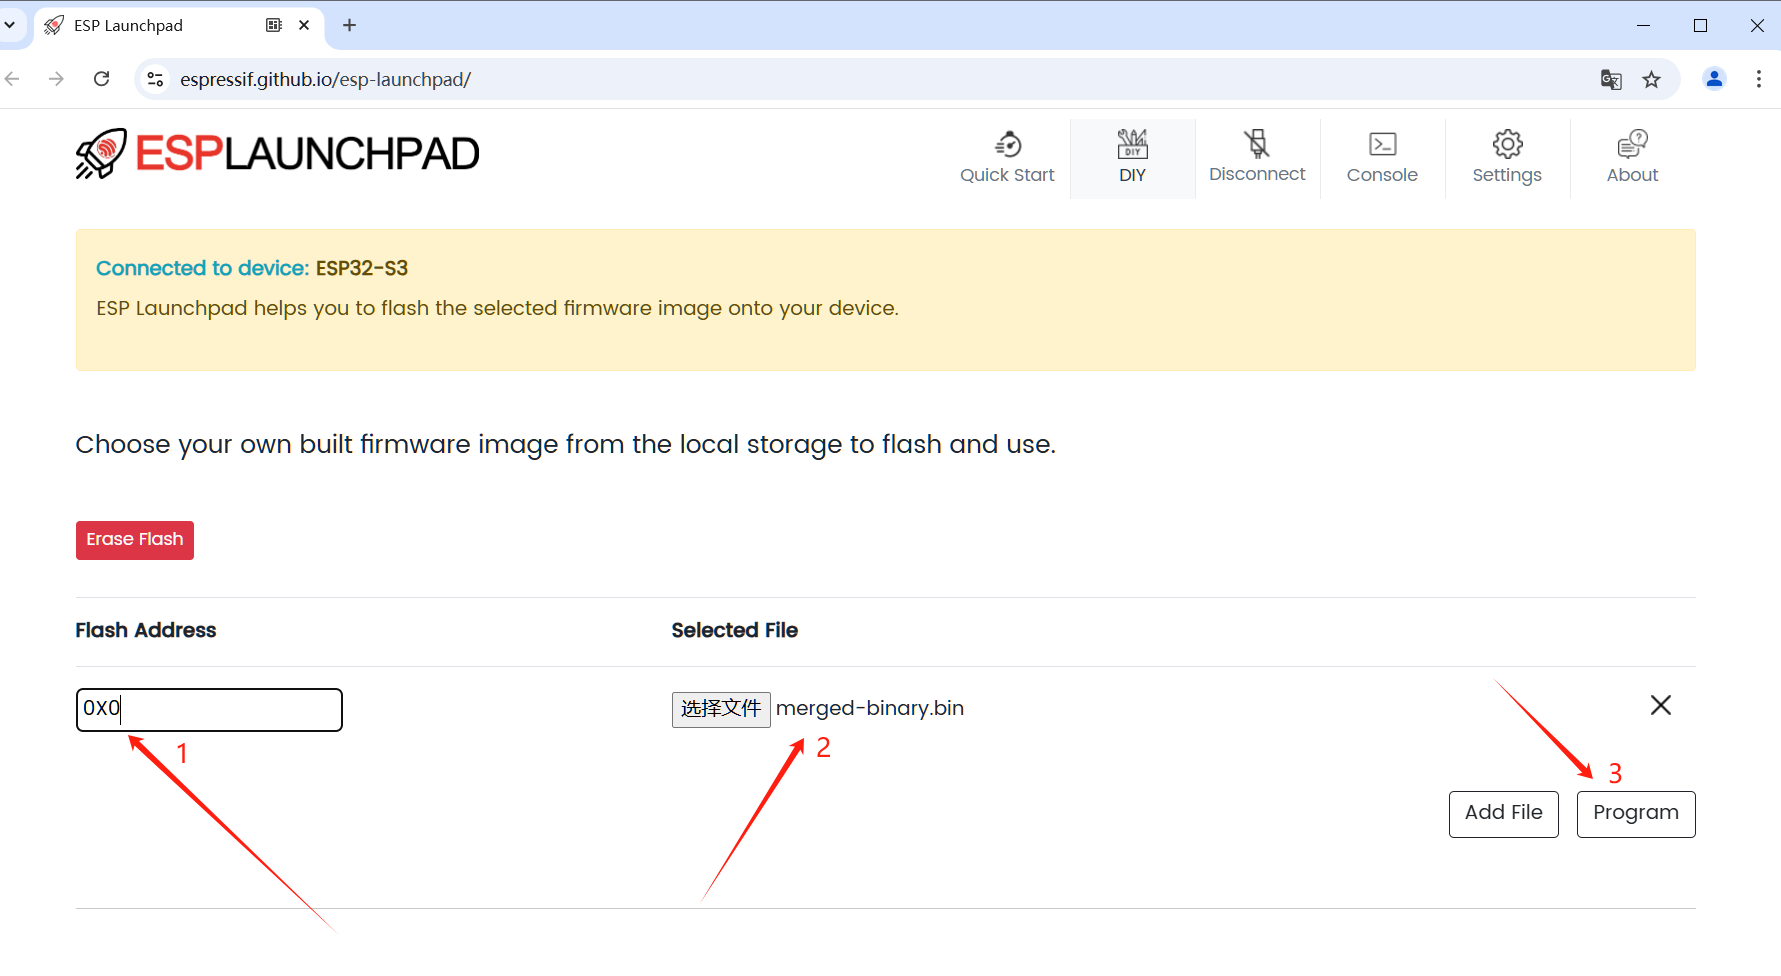The image size is (1781, 976).
Task: Open Chrome's three-dot menu
Action: 1758,79
